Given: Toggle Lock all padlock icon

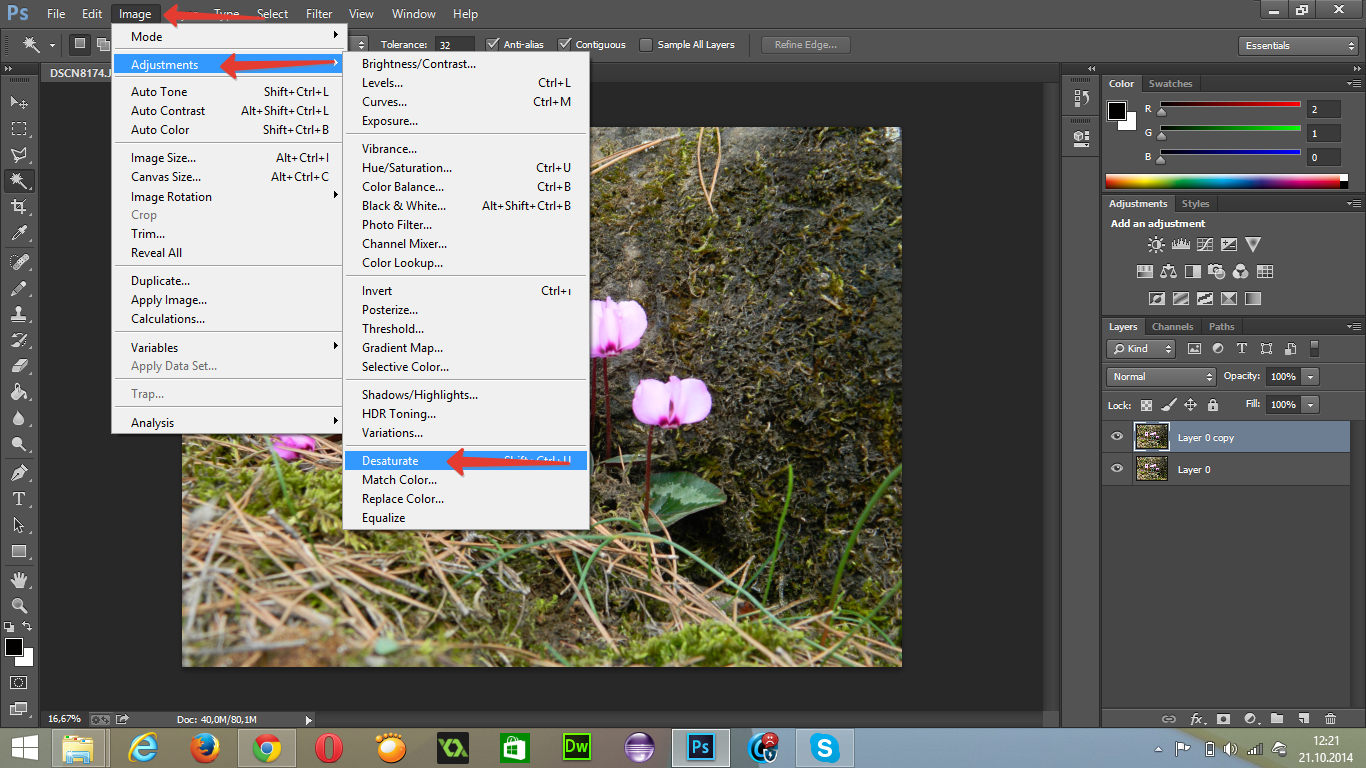Looking at the screenshot, I should tap(1213, 405).
